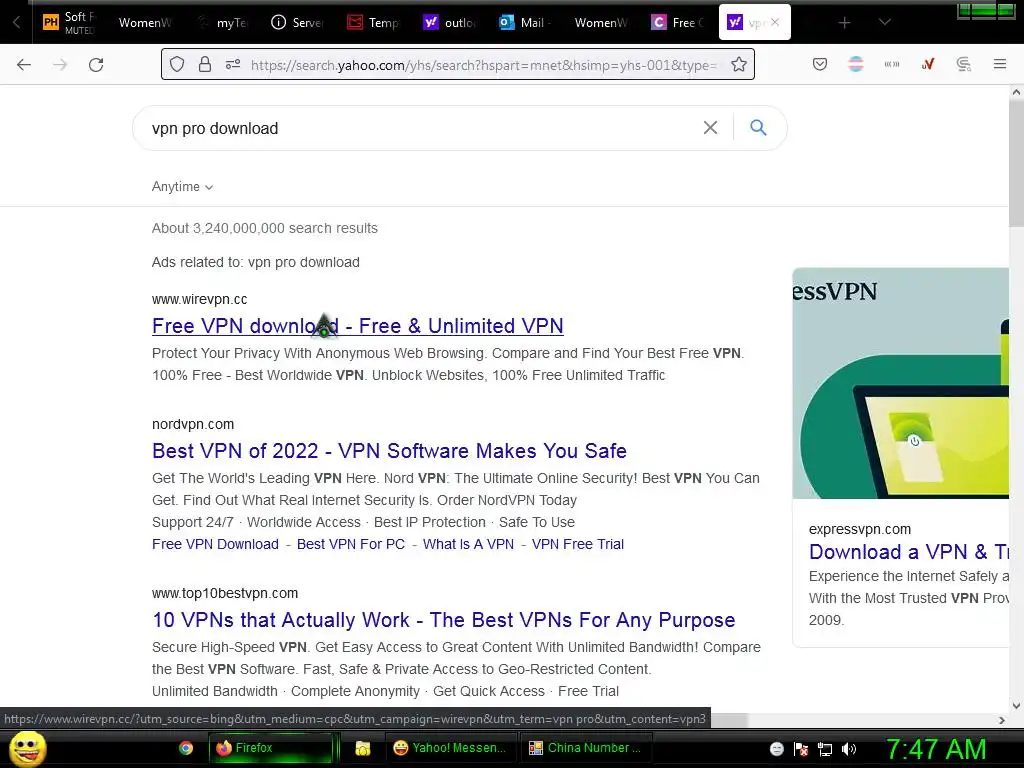Click the red V extension icon
The width and height of the screenshot is (1024, 768).
(x=927, y=64)
